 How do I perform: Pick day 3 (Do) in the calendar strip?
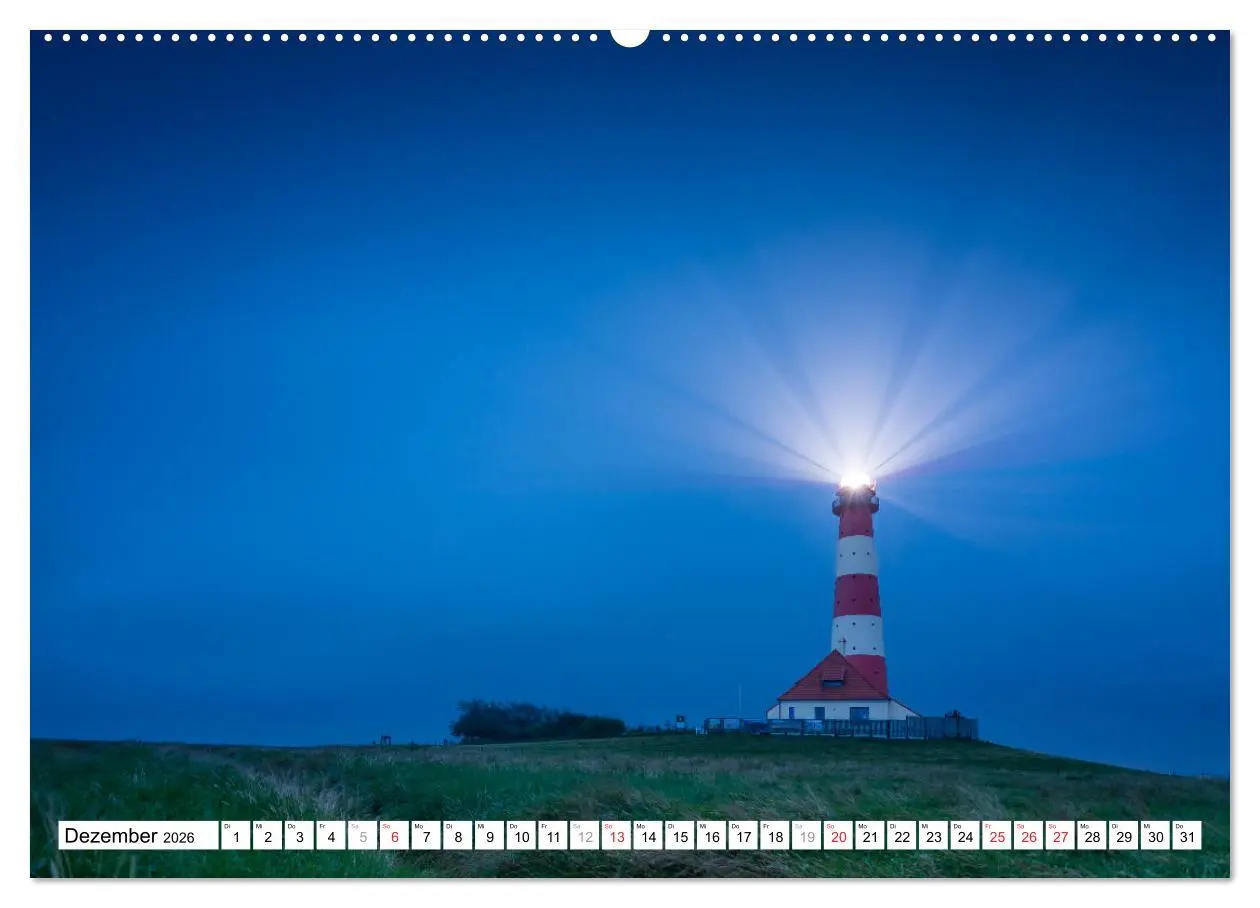pos(299,836)
